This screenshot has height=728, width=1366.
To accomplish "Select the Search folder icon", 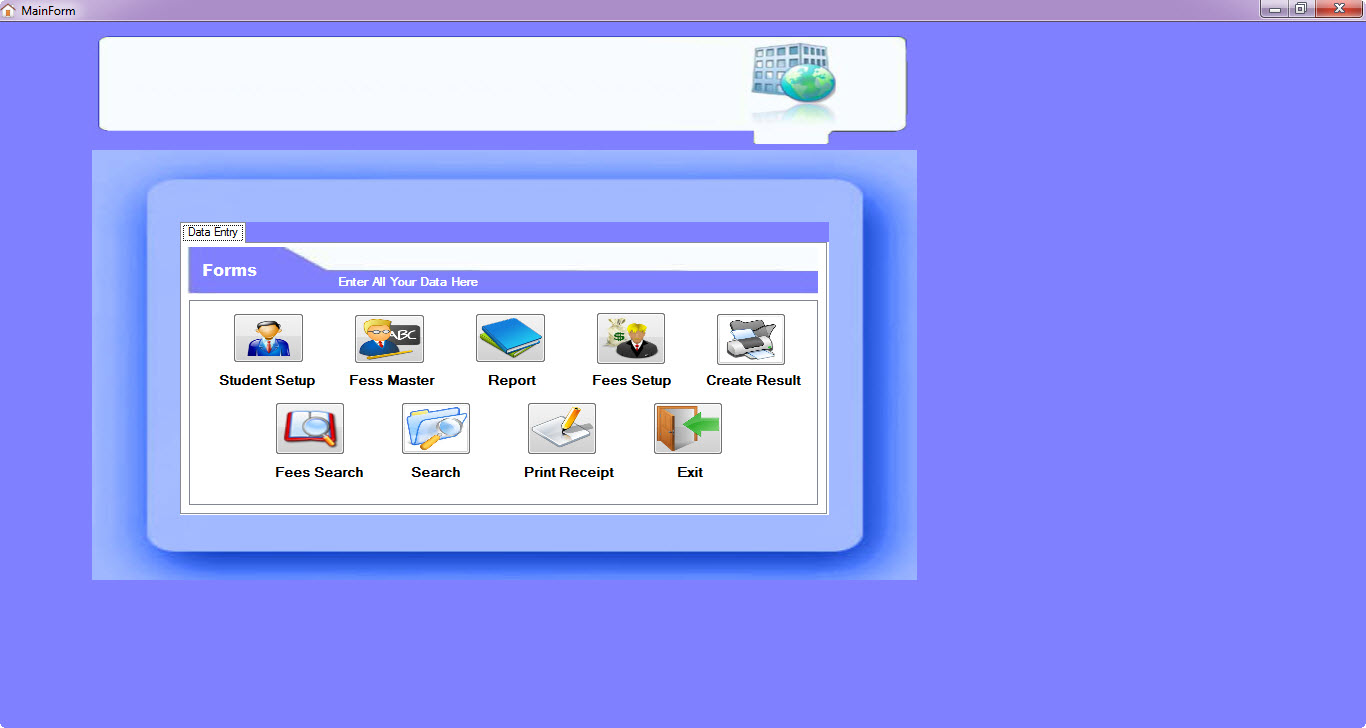I will pos(436,428).
